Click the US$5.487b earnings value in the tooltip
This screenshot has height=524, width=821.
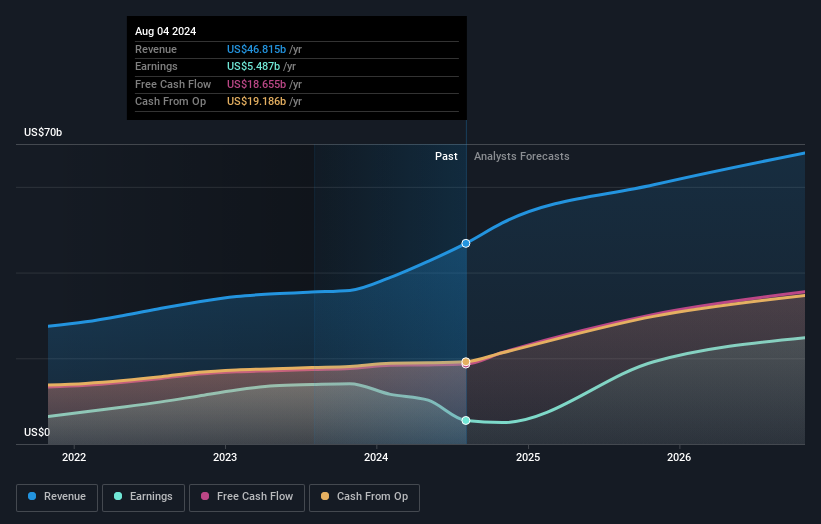click(253, 67)
